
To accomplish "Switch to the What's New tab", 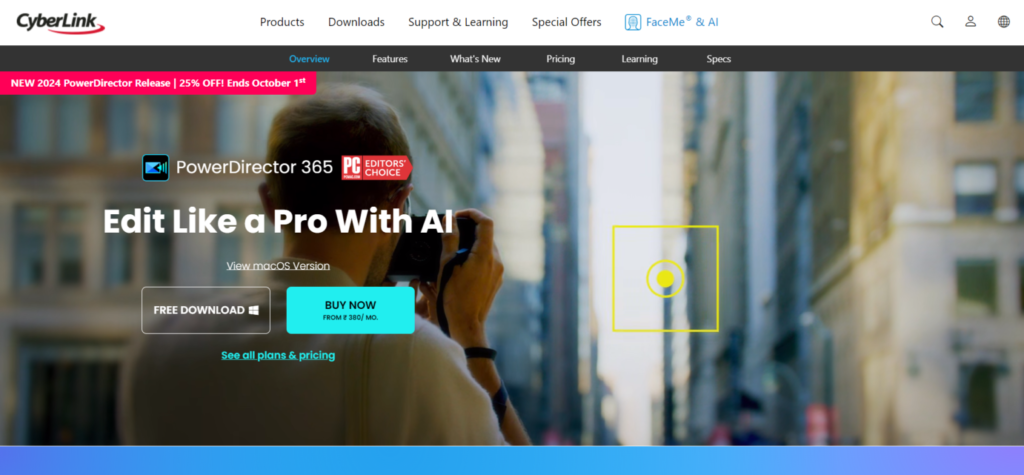I will [x=475, y=59].
